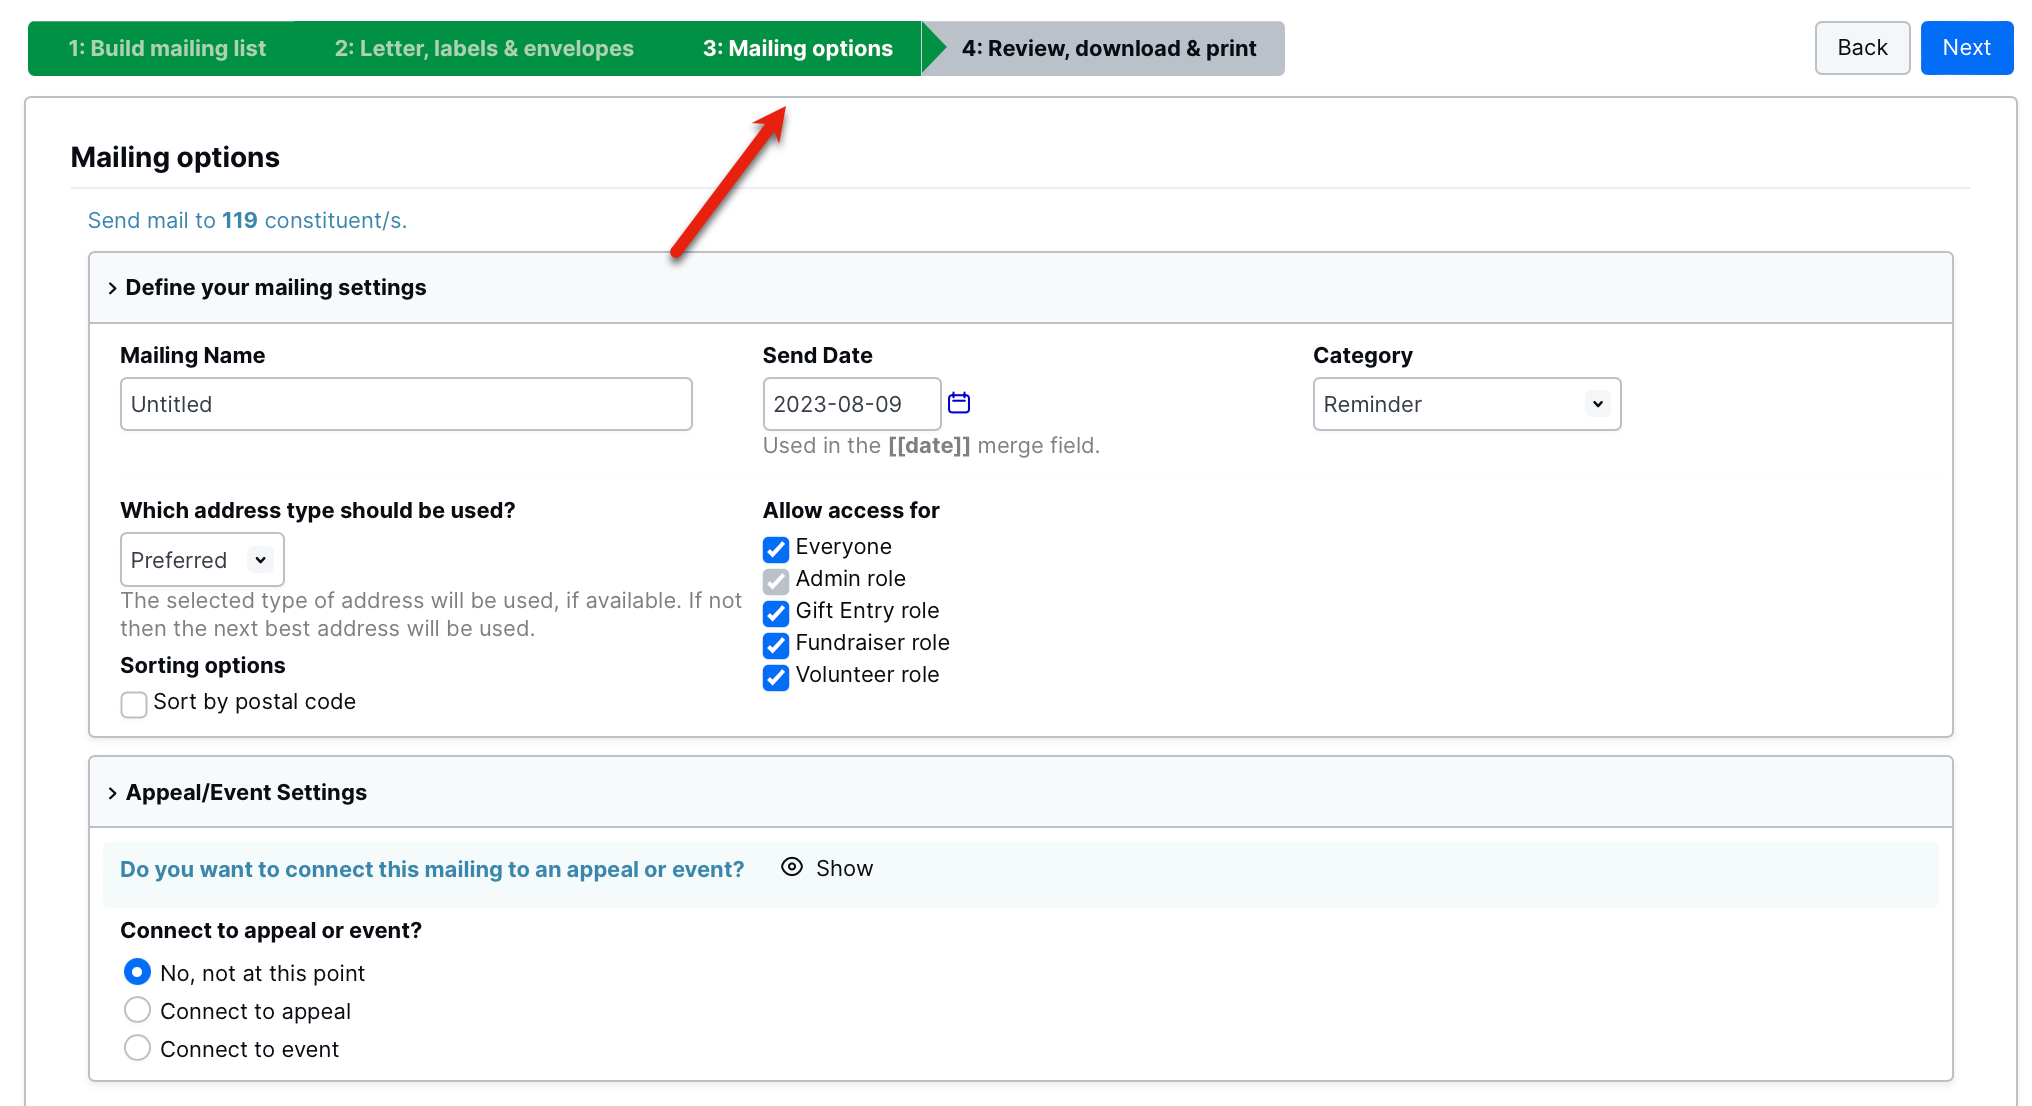2032x1106 pixels.
Task: Open the Send Date calendar picker icon
Action: (x=958, y=403)
